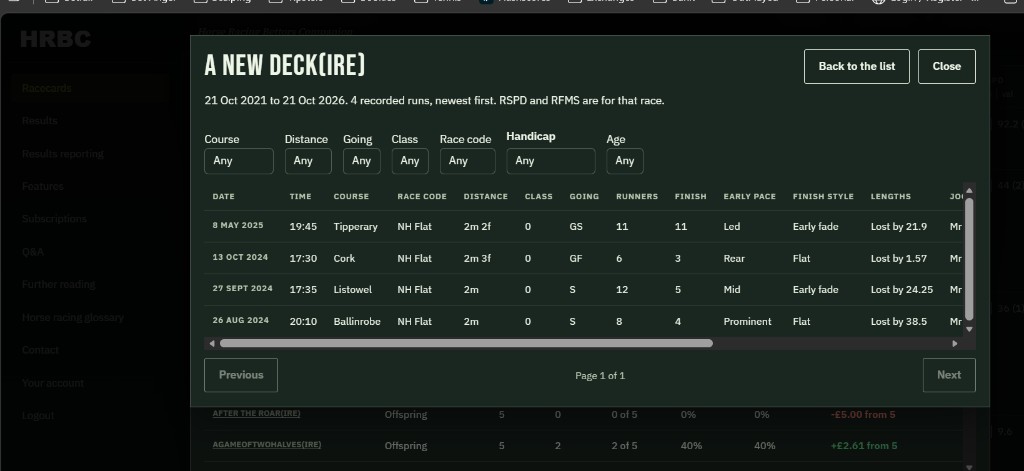The image size is (1024, 471).
Task: Click the Previous page button
Action: coord(241,375)
